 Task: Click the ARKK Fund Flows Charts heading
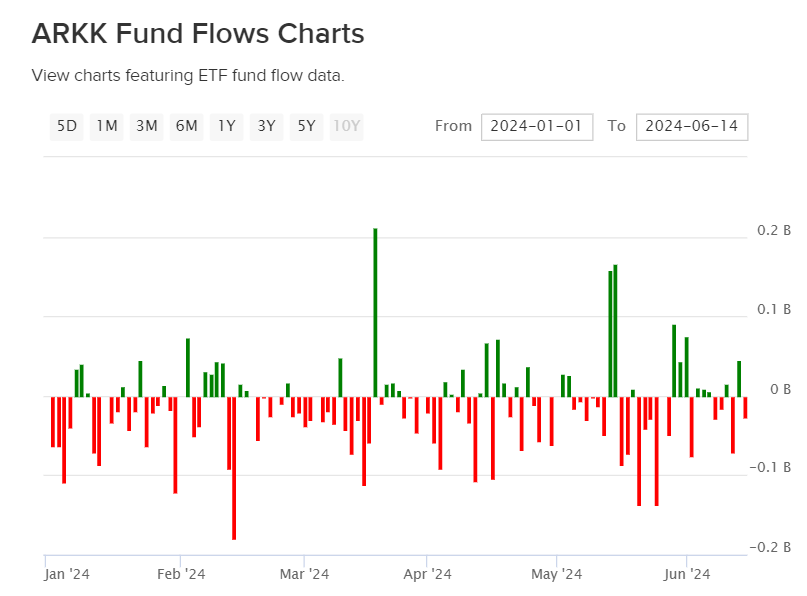coord(197,34)
